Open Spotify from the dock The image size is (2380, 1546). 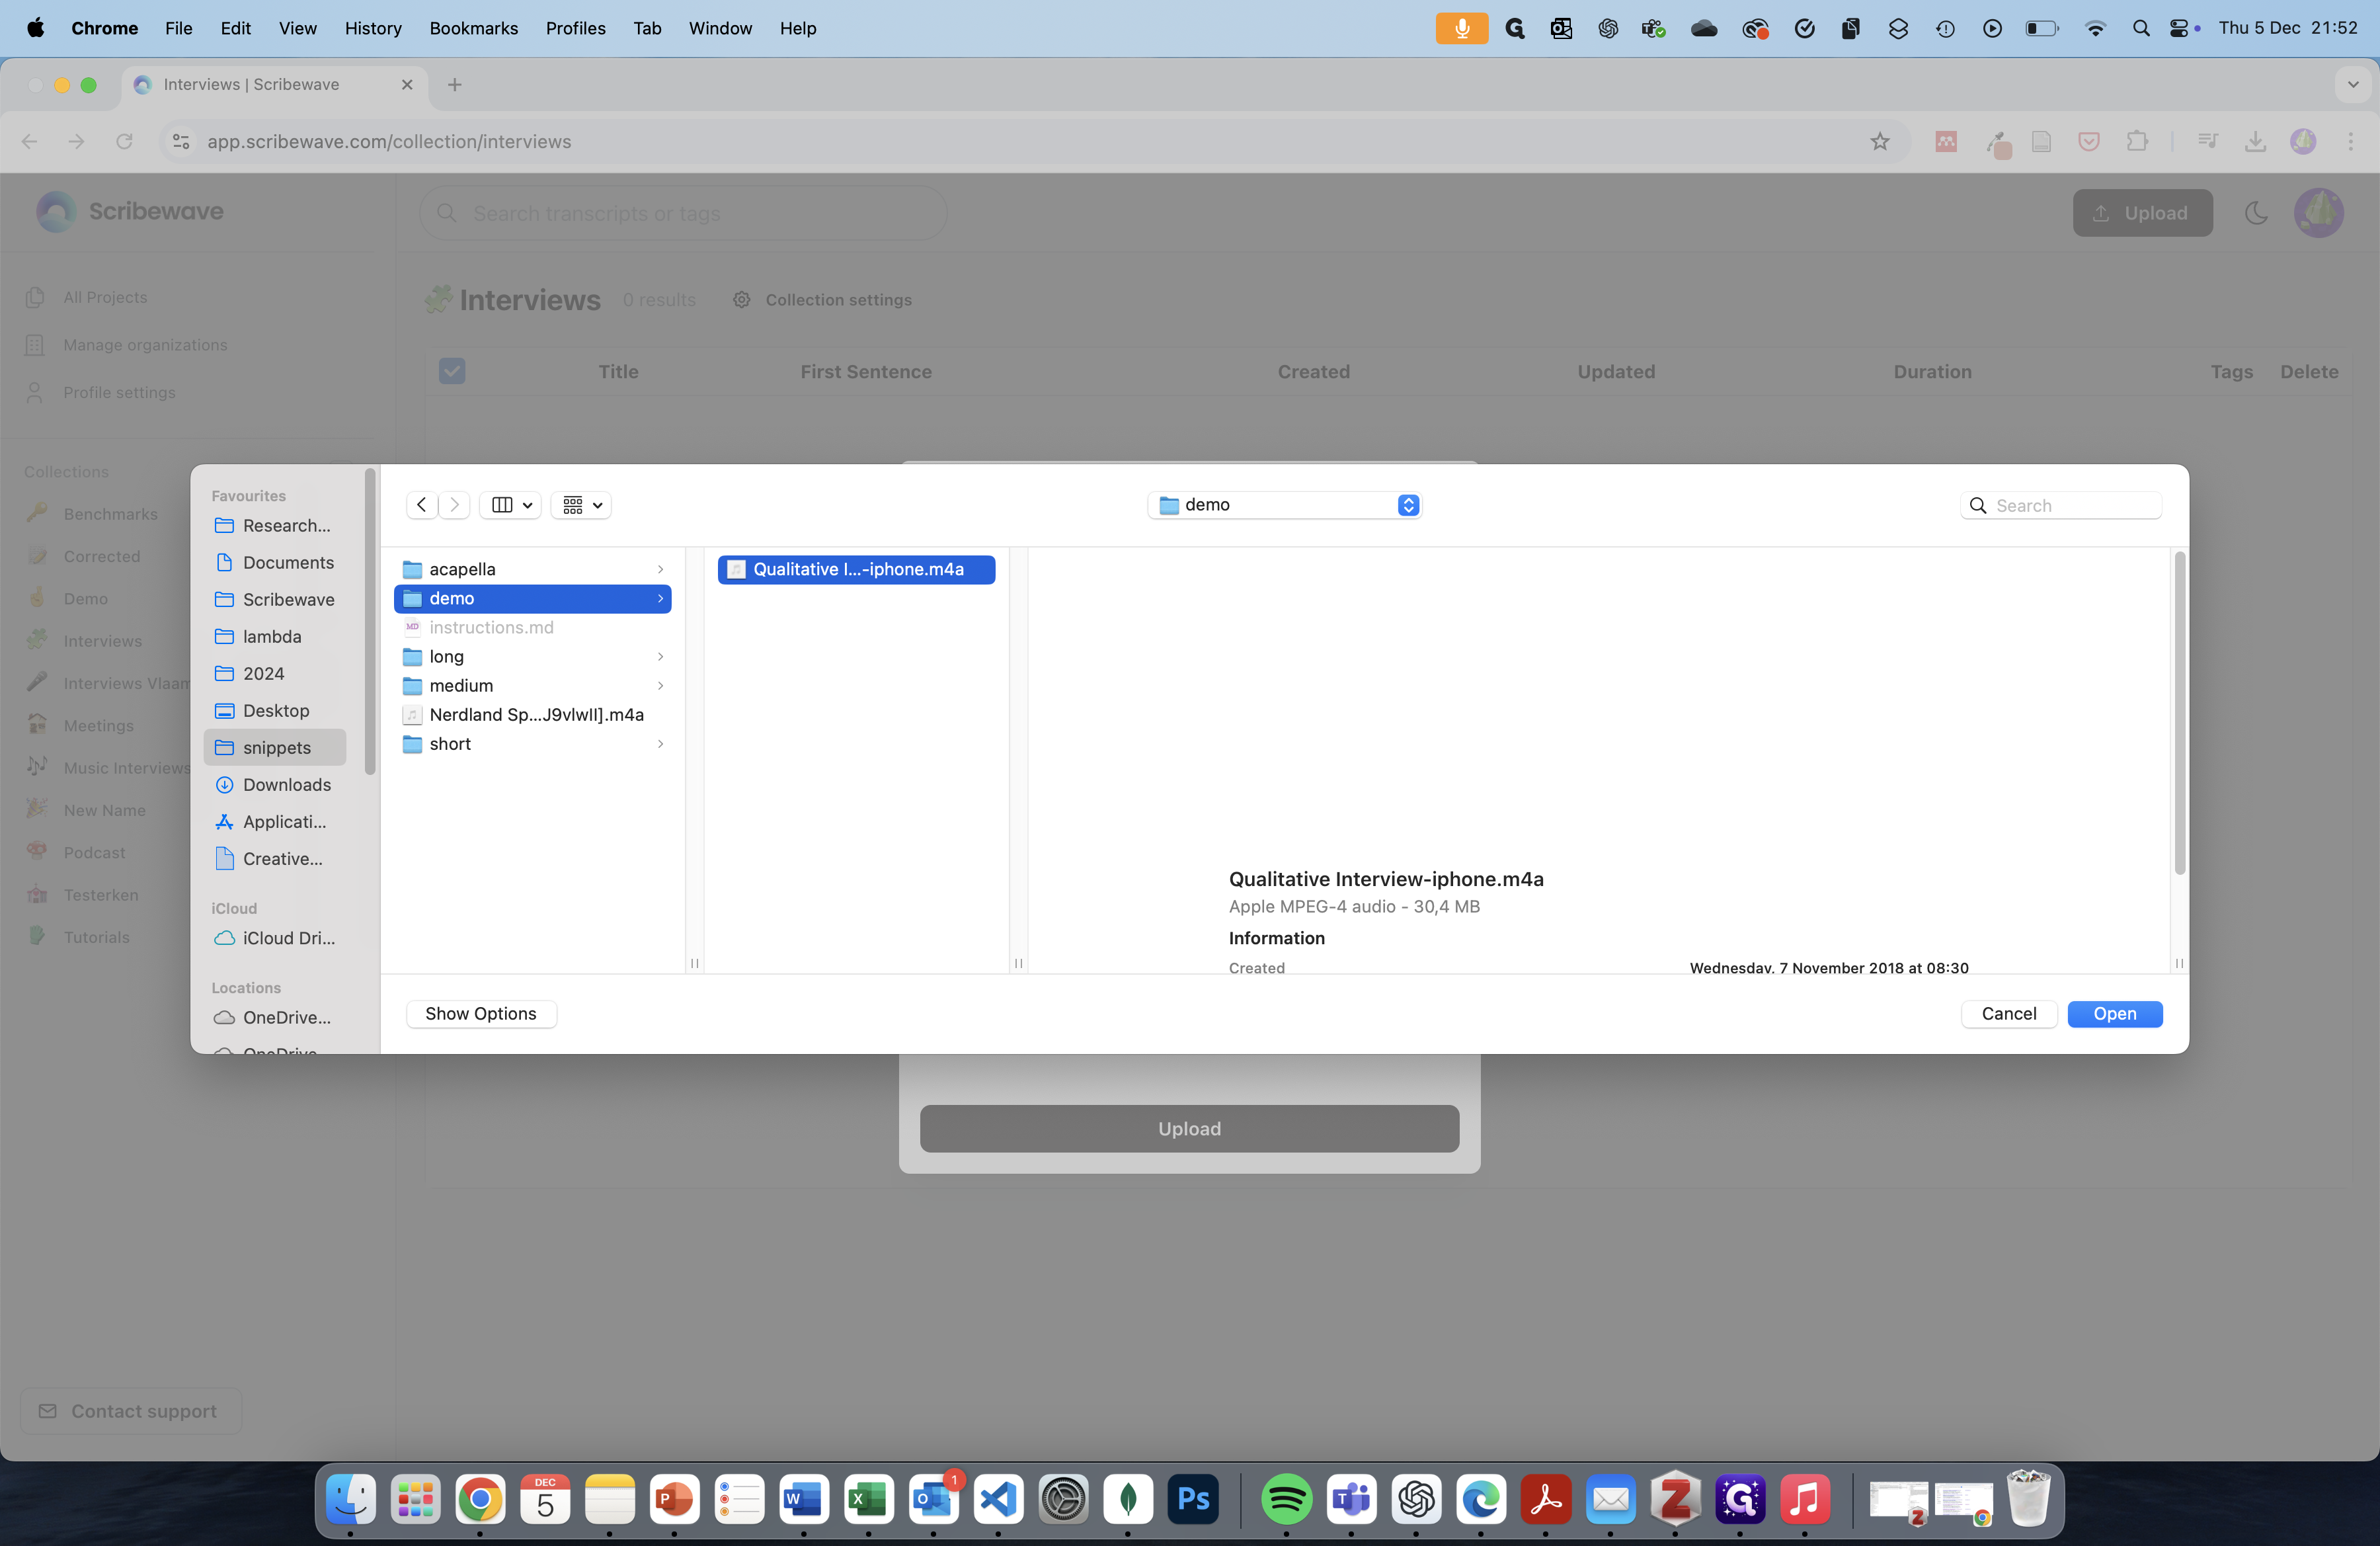1286,1498
